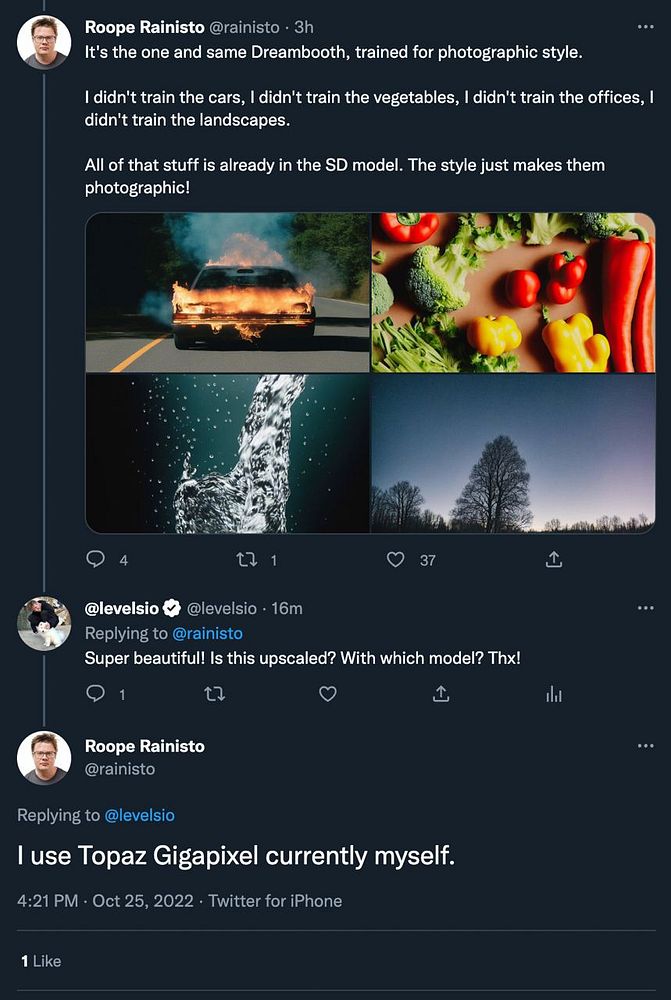View who liked the Topaz Gigapixel tweet

[x=41, y=961]
